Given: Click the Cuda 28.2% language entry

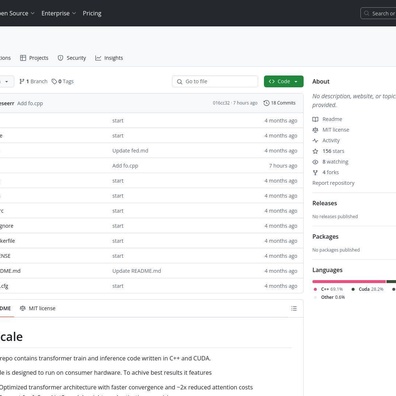Looking at the screenshot, I should point(367,289).
